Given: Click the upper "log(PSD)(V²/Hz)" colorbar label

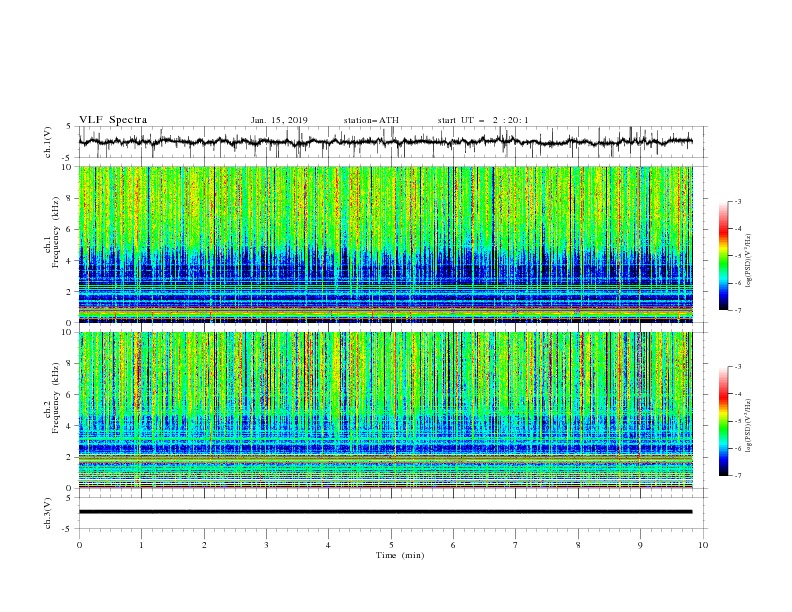Looking at the screenshot, I should coord(749,261).
